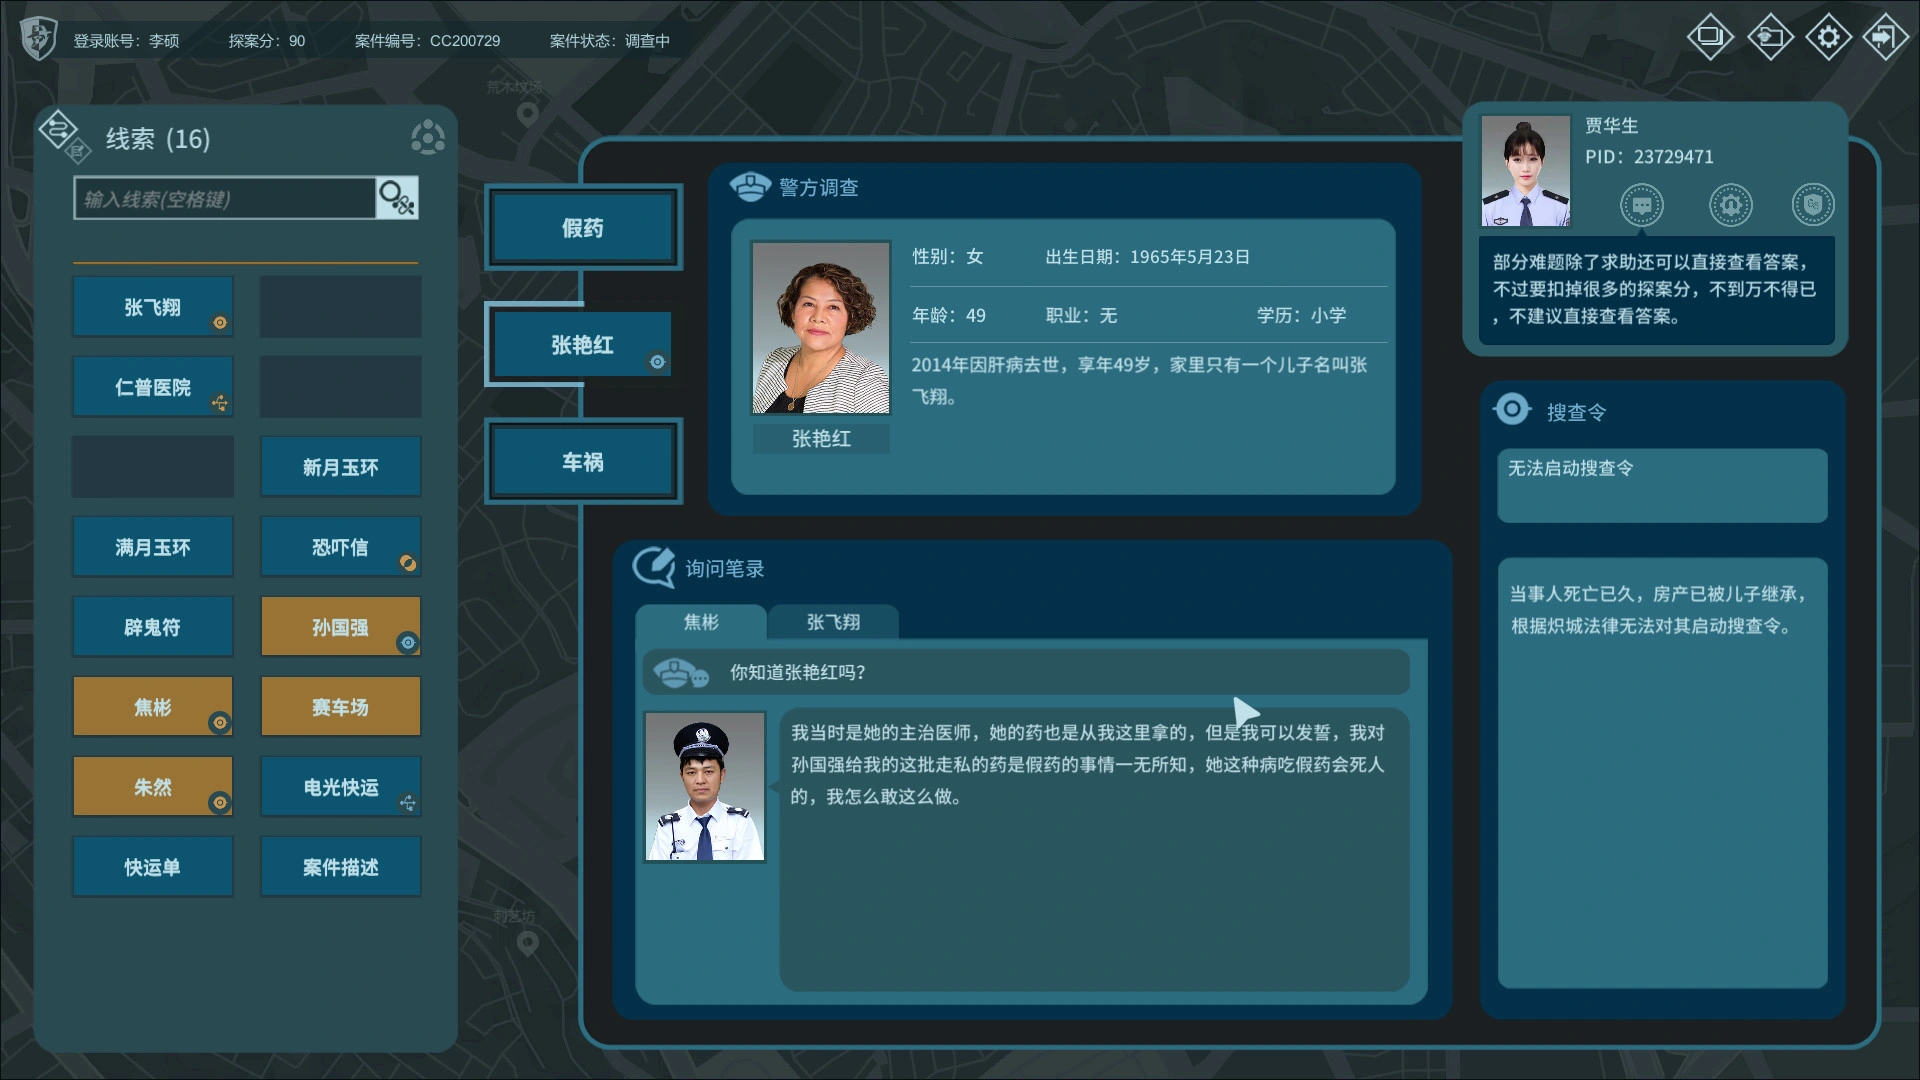Click the clue search magnifier icon

point(396,197)
